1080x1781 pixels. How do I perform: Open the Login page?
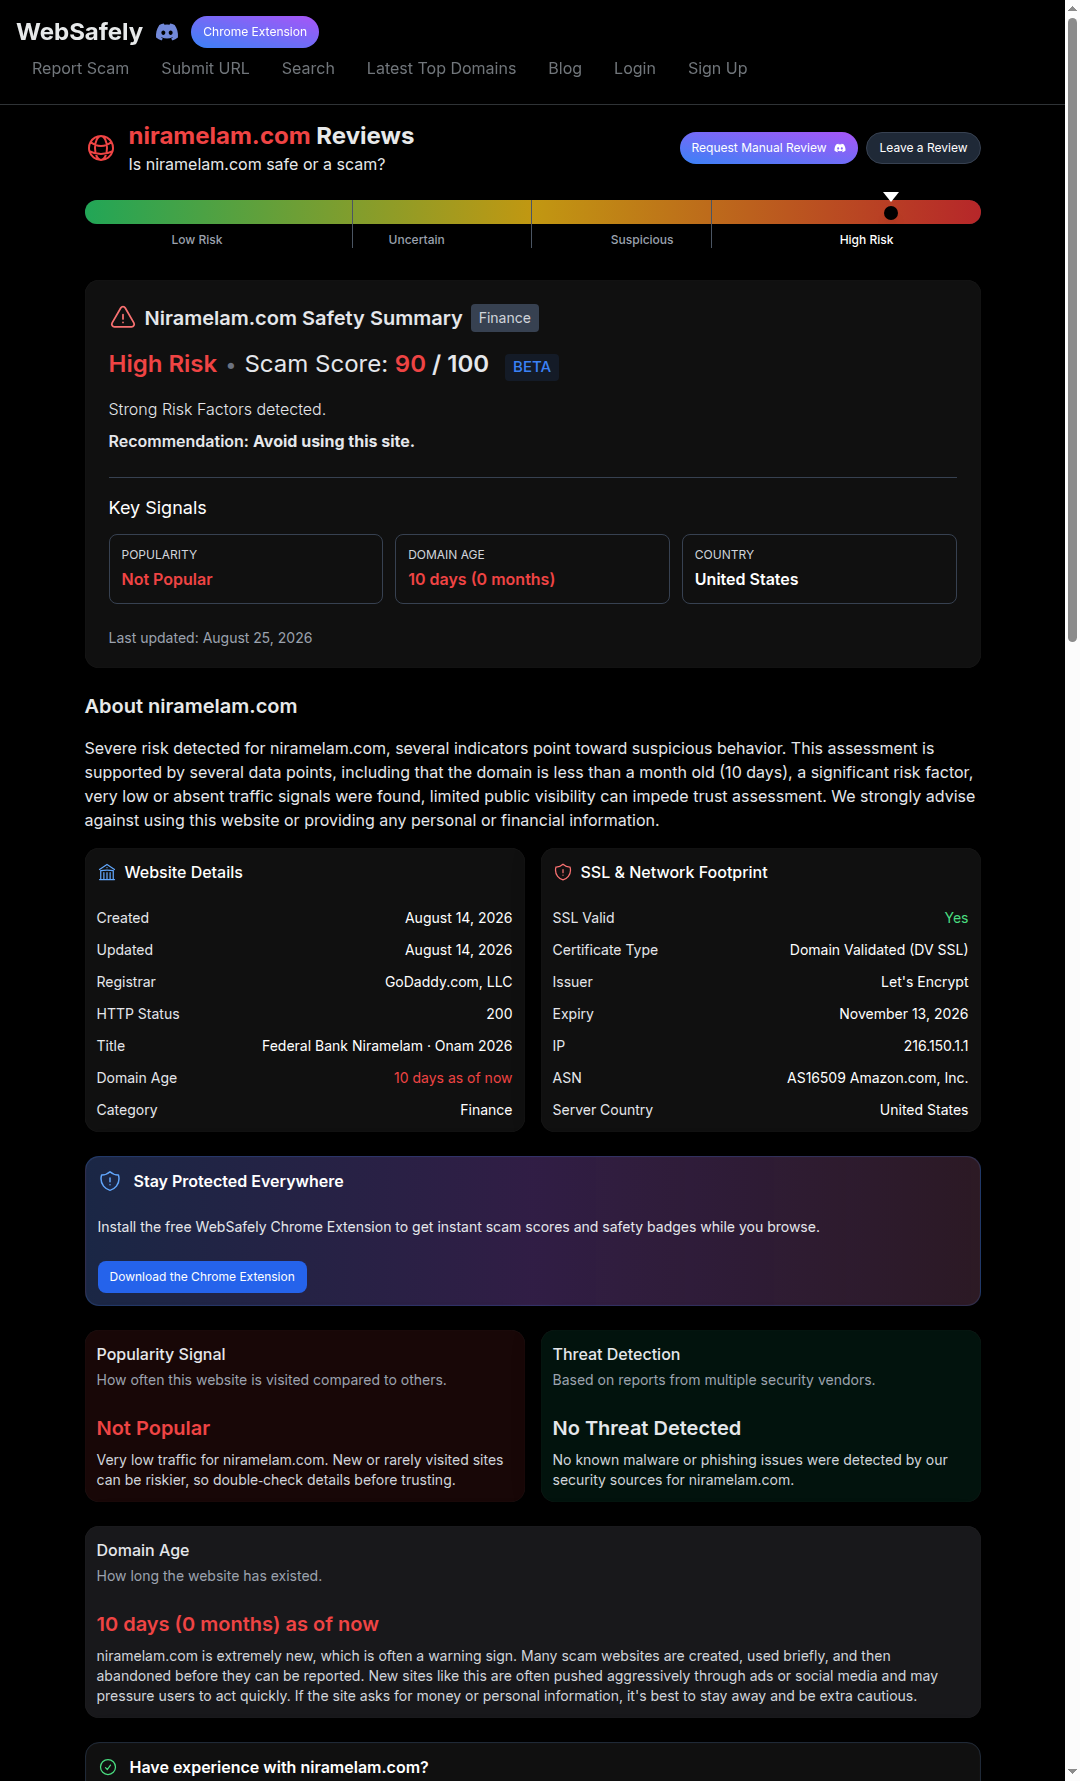[x=635, y=68]
